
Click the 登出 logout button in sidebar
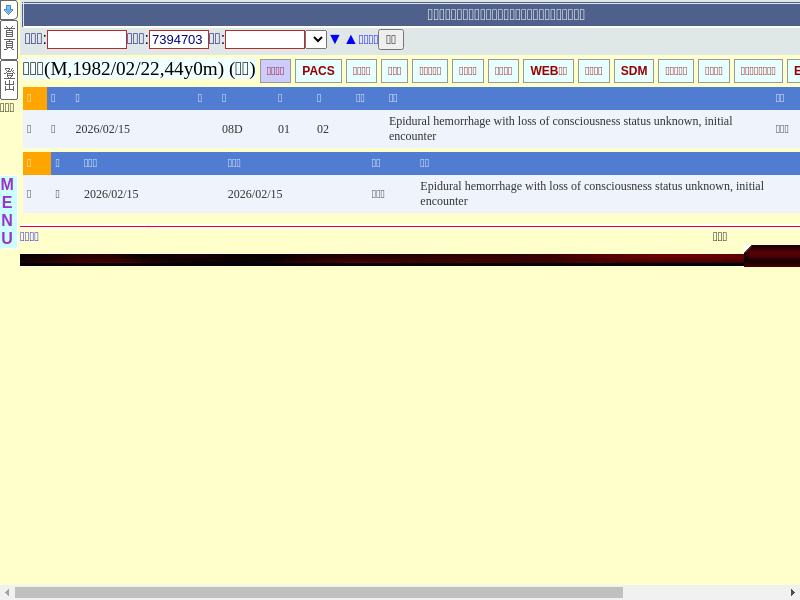(8, 79)
